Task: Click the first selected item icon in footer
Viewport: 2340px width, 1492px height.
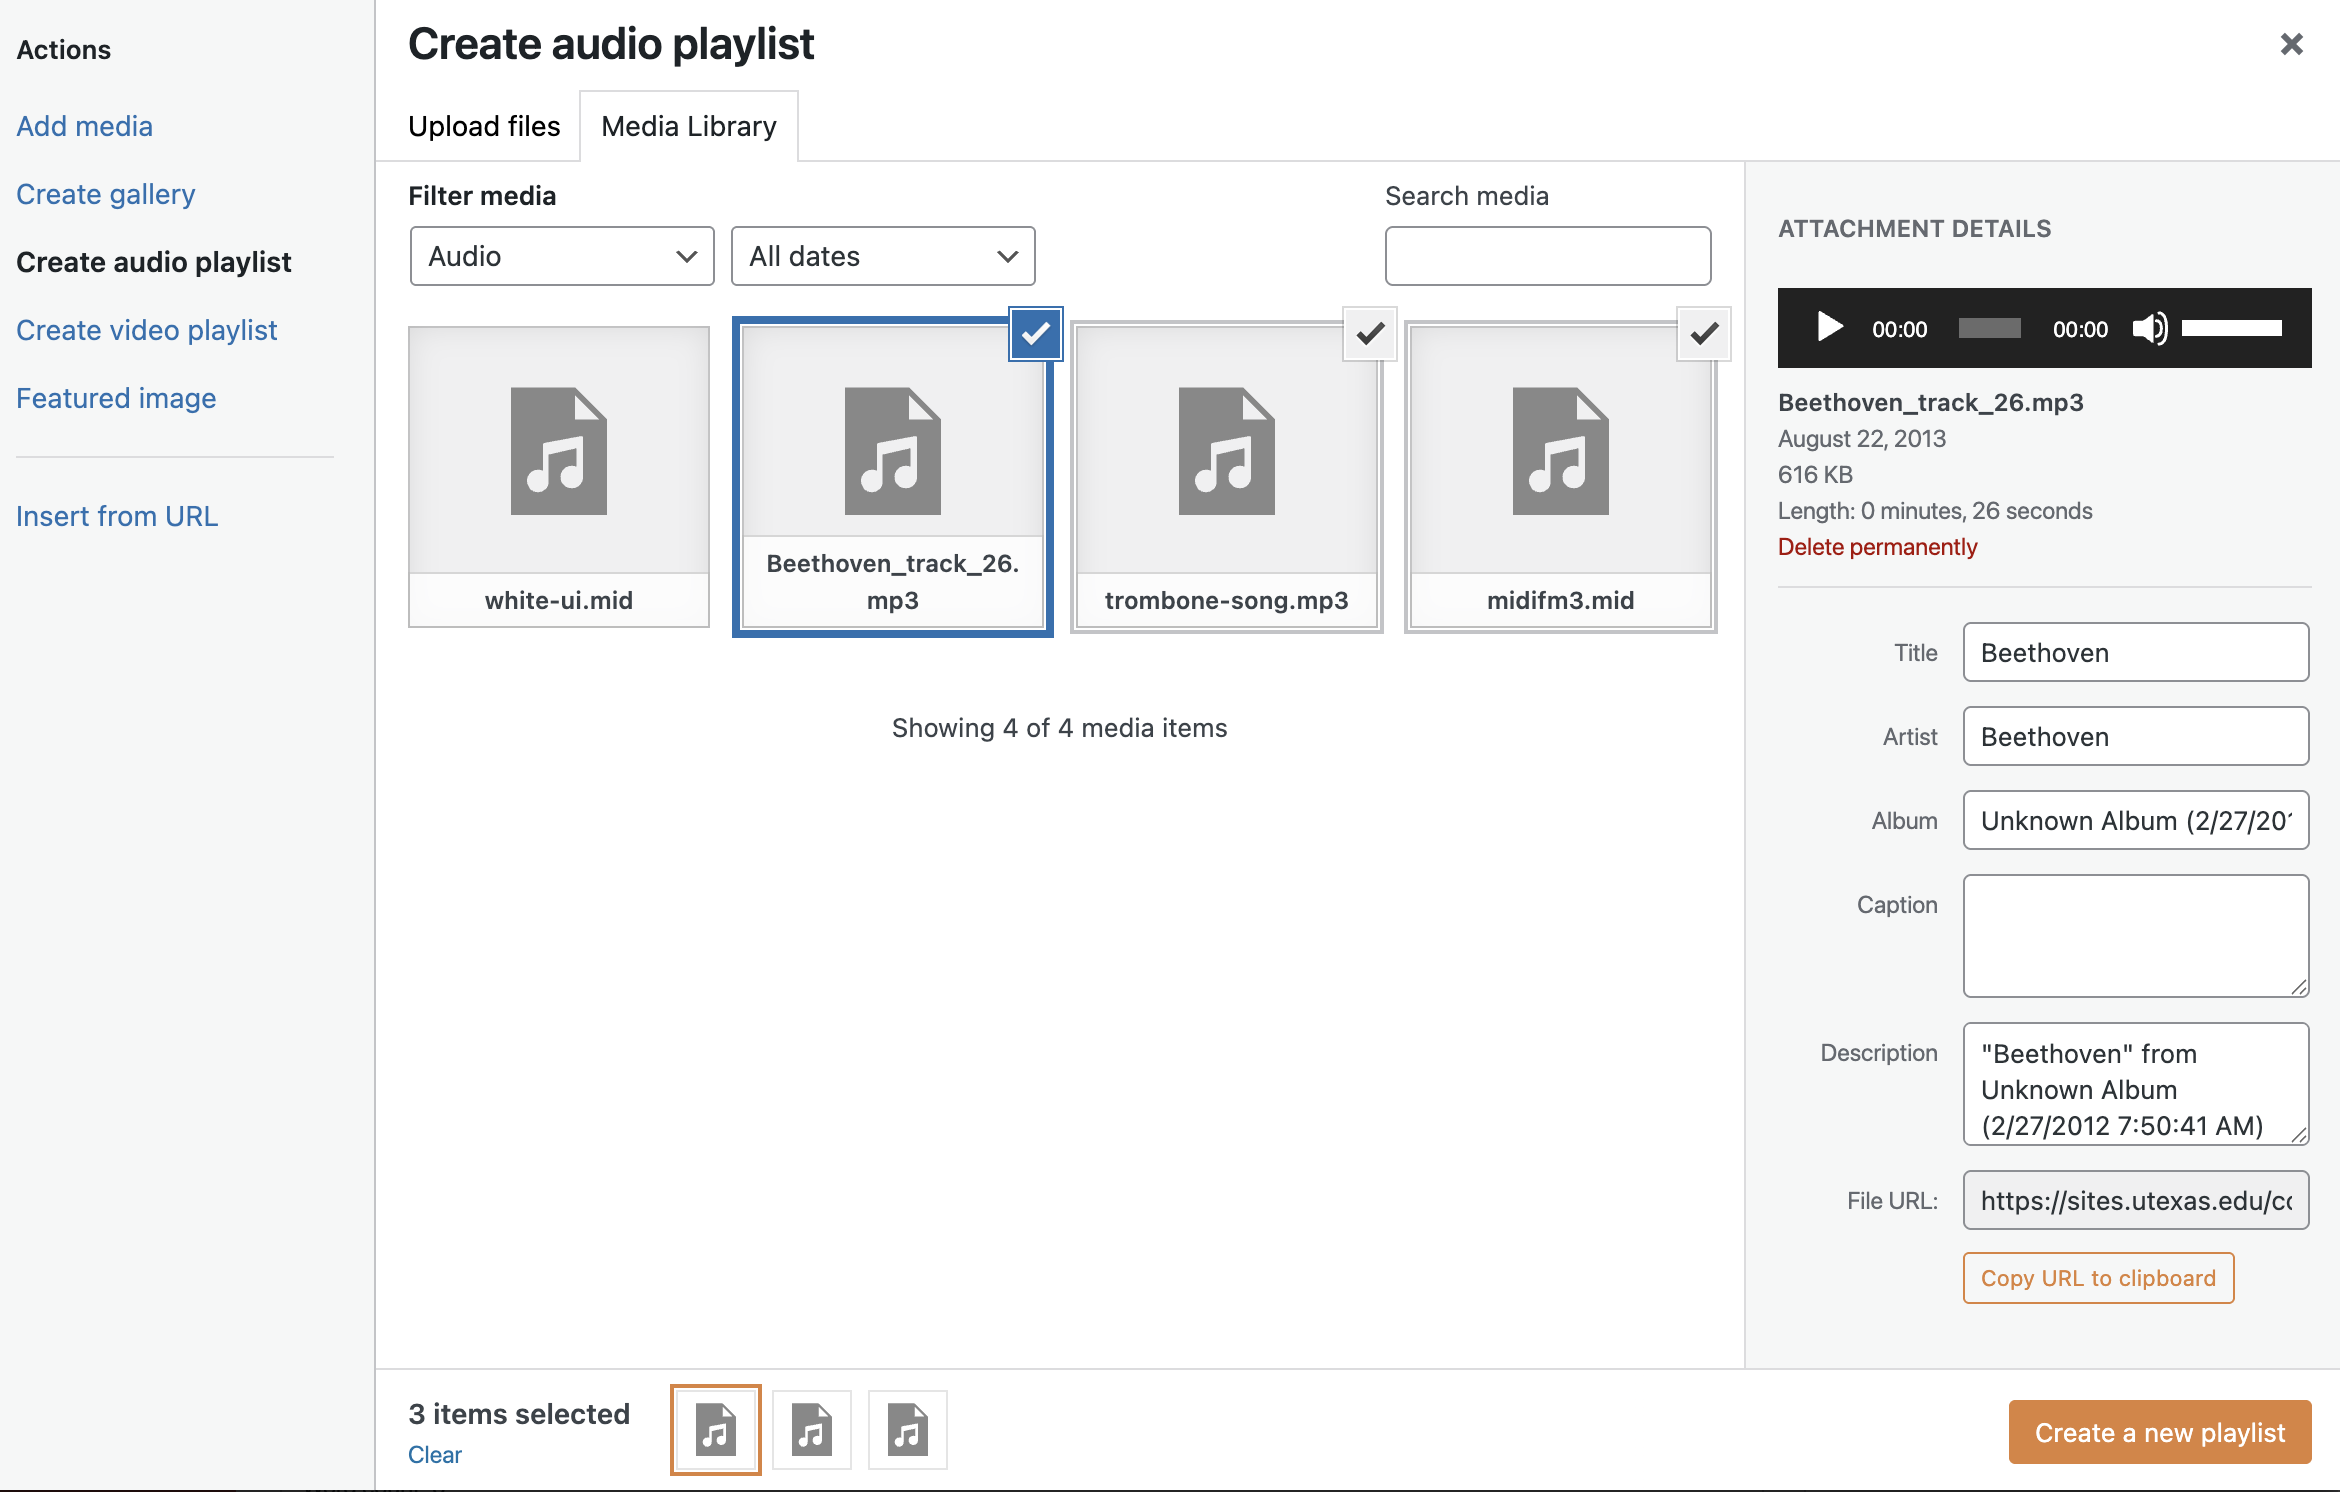Action: click(714, 1429)
